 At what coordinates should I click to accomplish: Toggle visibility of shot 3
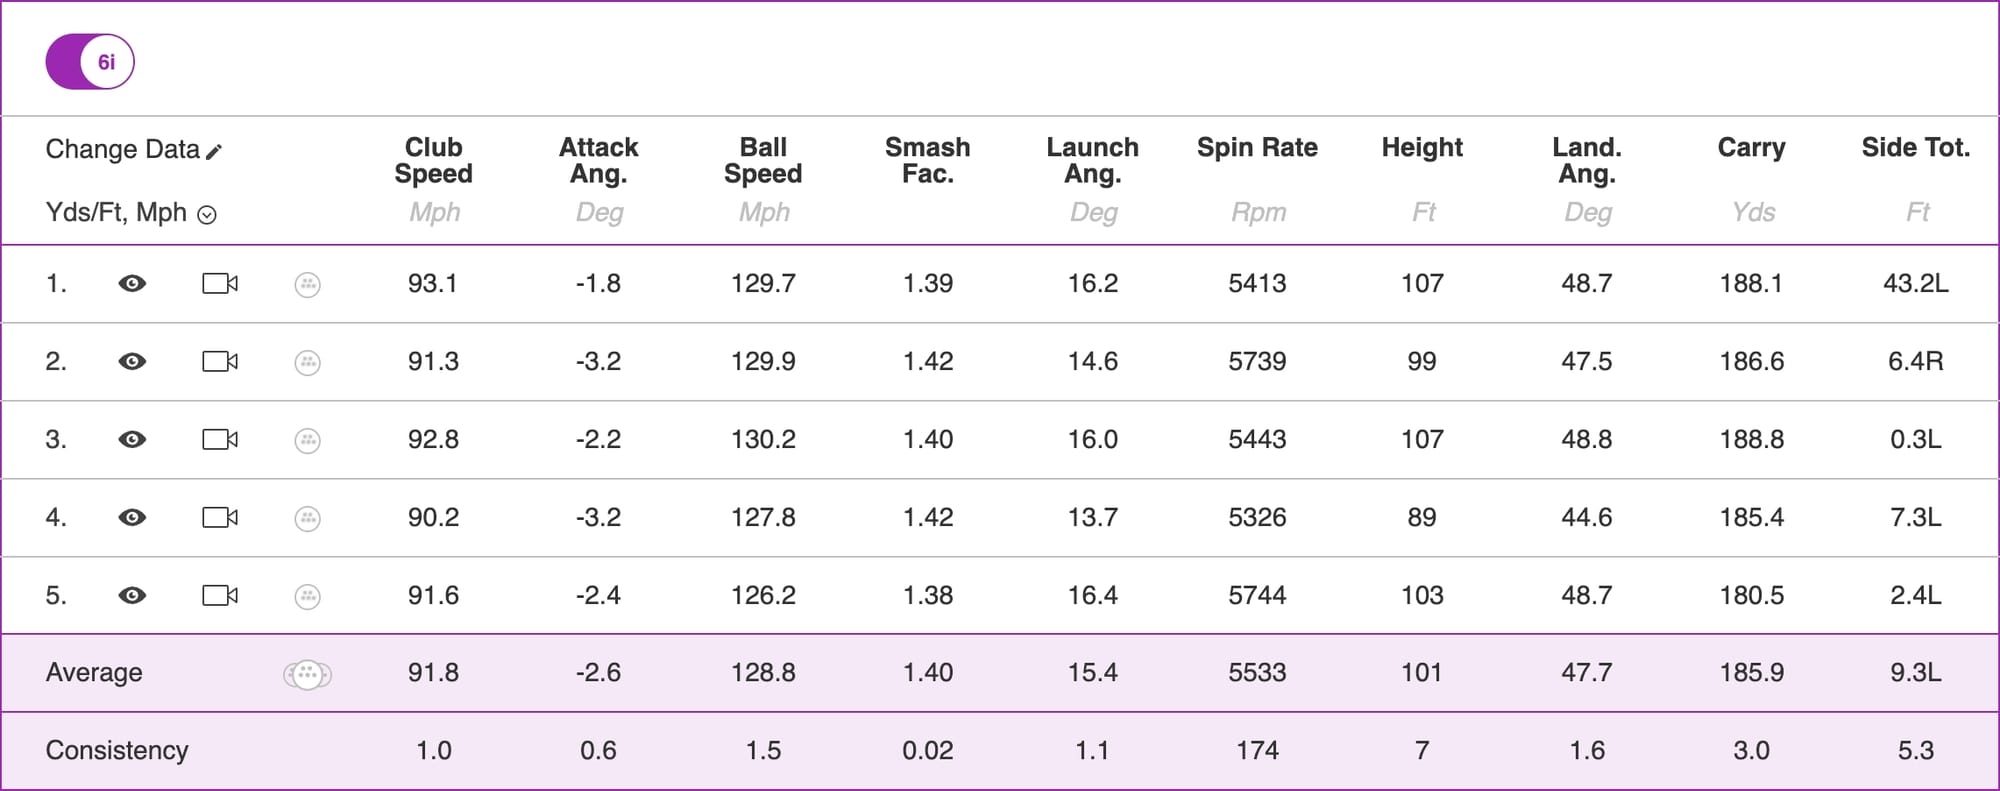[x=132, y=440]
